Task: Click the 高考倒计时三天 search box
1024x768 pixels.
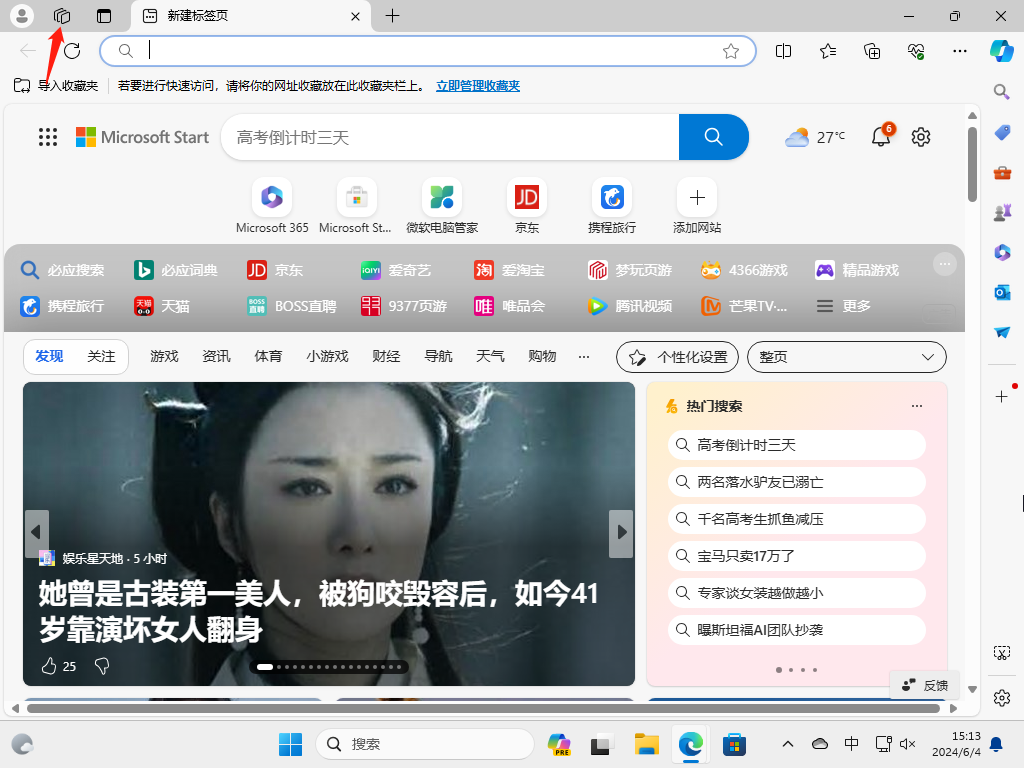Action: (x=450, y=137)
